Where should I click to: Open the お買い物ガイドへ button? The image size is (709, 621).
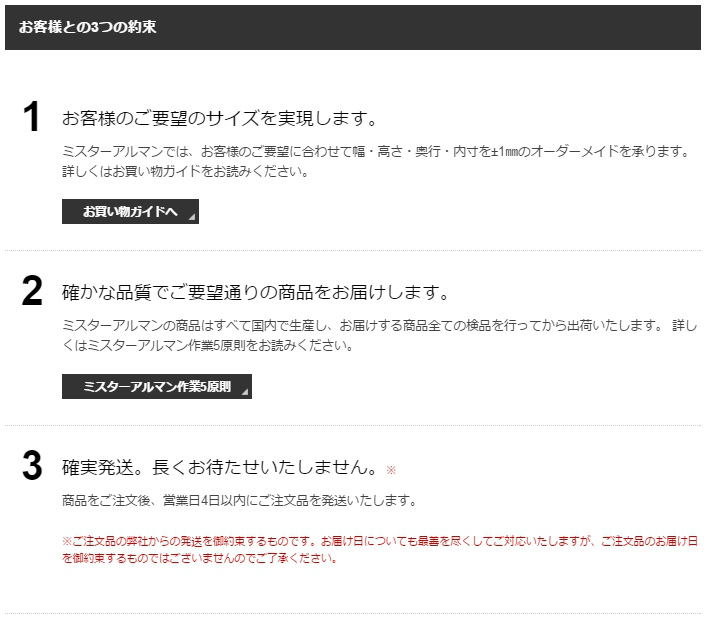[130, 211]
